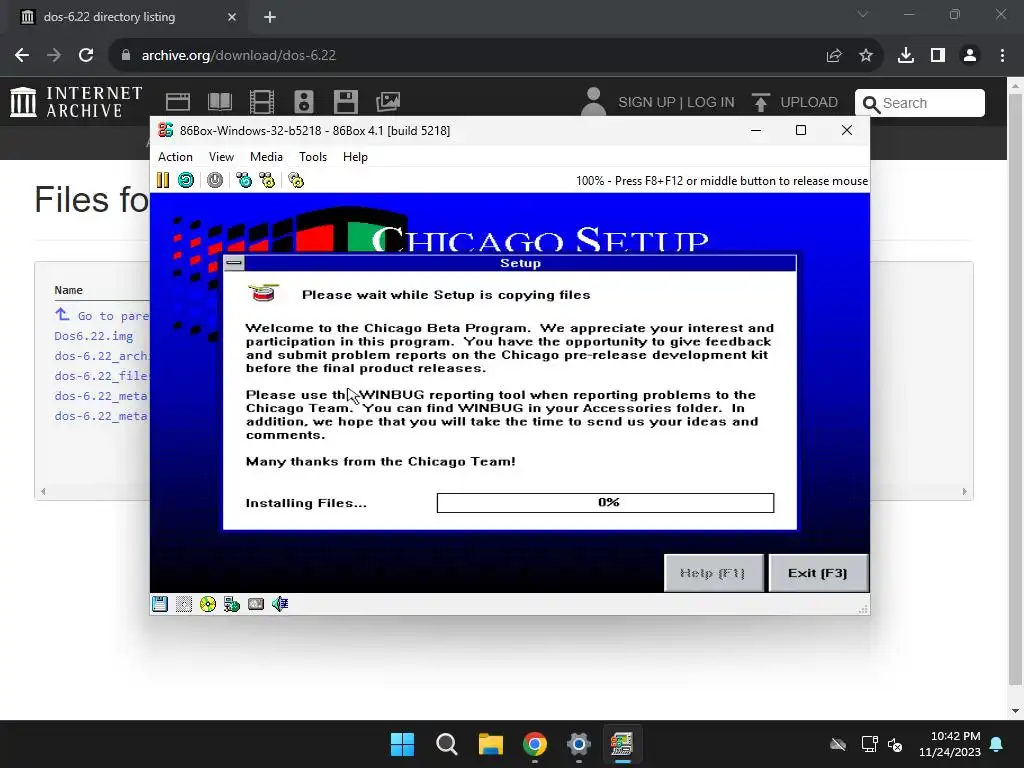The width and height of the screenshot is (1024, 768).
Task: Click the Help (F1) setup button
Action: 713,573
